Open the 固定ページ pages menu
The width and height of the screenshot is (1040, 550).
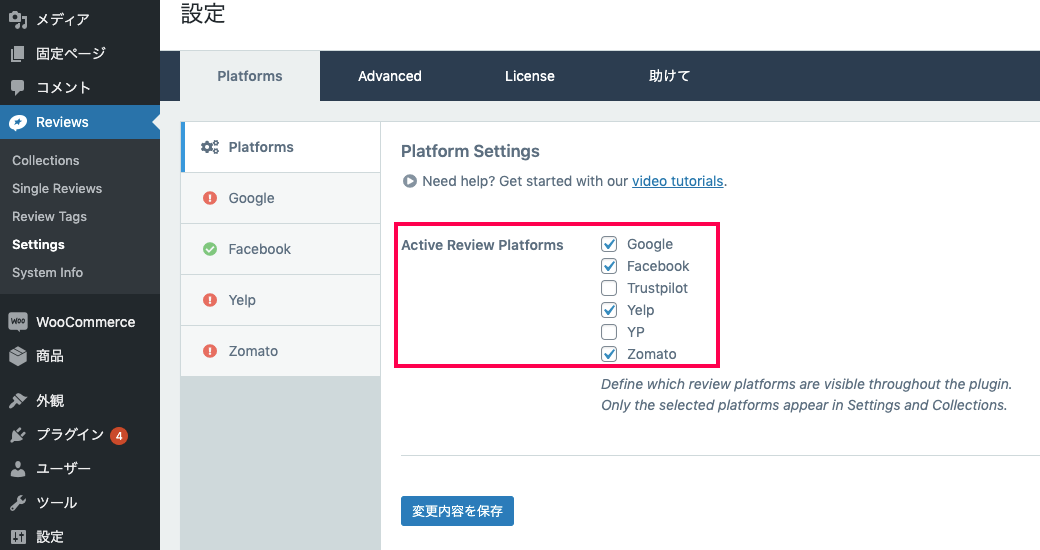click(x=80, y=54)
